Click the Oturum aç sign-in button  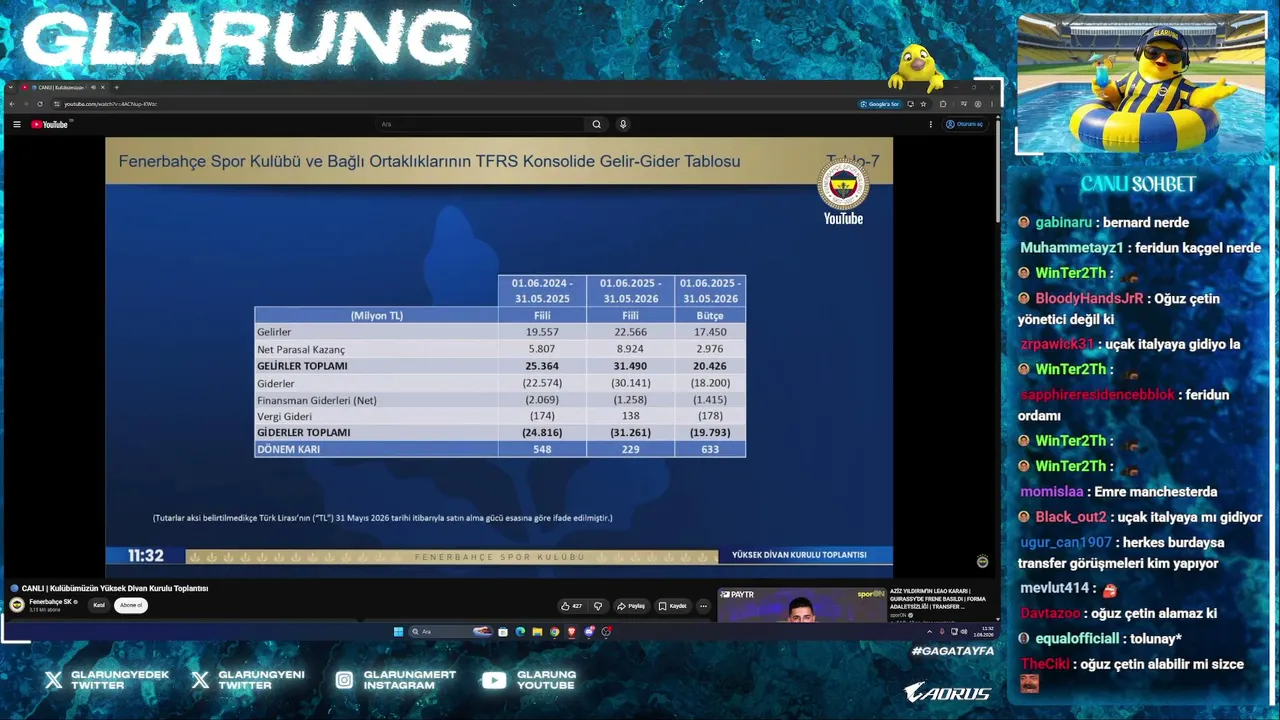coord(965,124)
